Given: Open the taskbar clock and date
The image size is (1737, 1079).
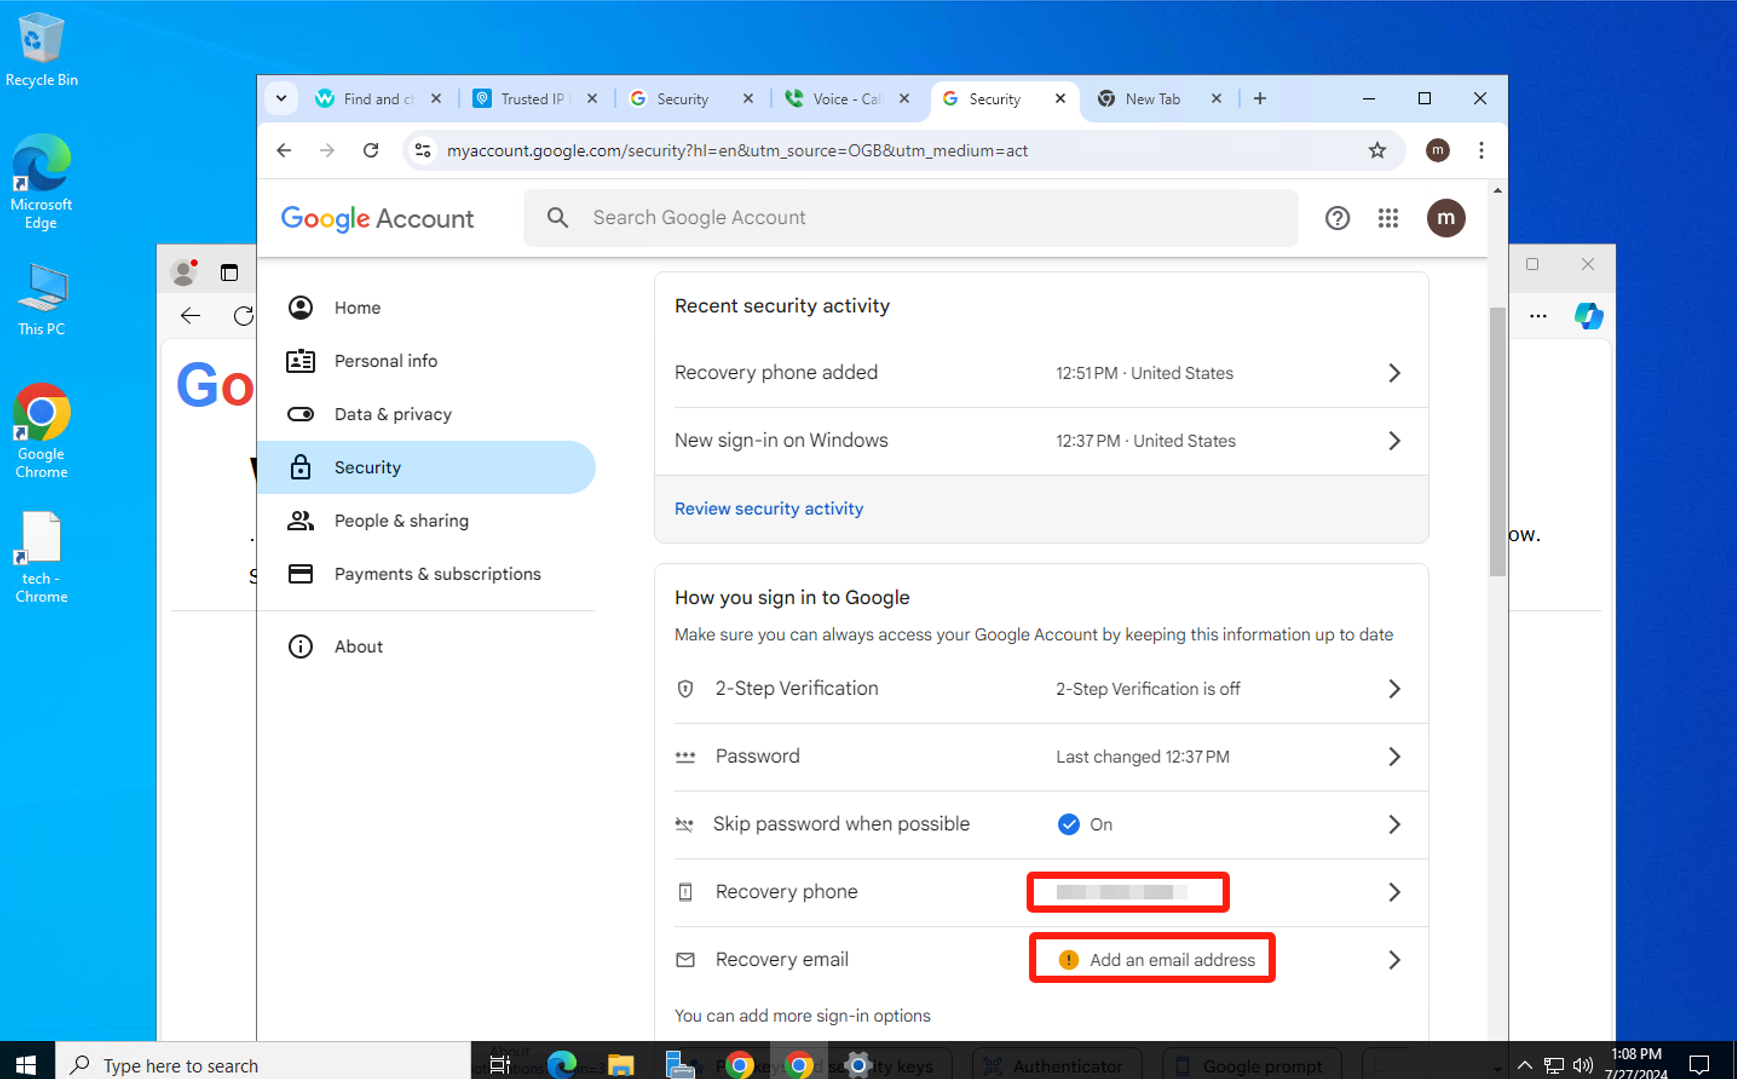Looking at the screenshot, I should [1636, 1064].
